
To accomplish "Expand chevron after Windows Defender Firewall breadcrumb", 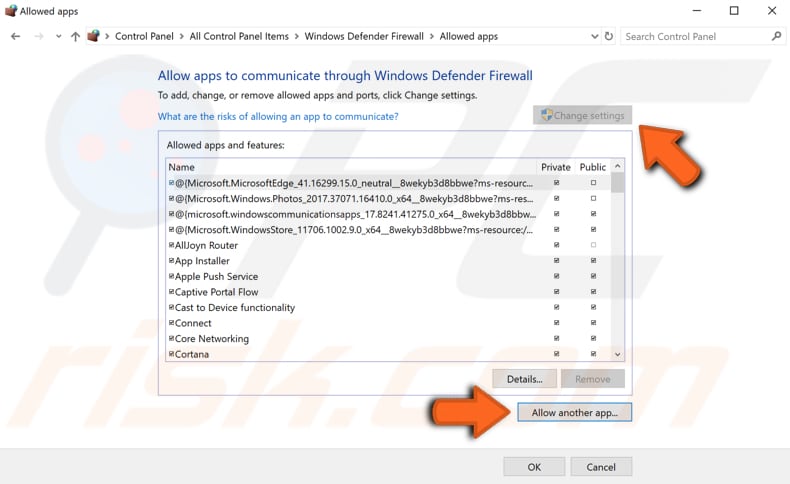I will pos(432,36).
